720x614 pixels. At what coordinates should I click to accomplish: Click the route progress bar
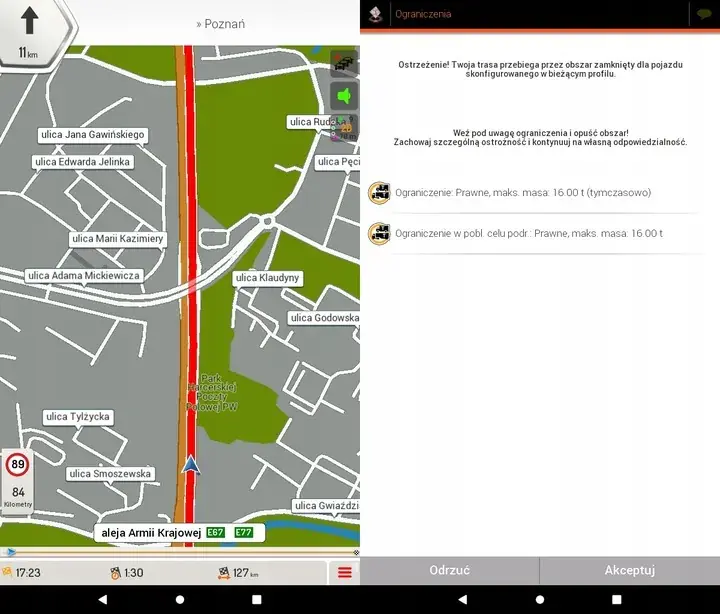(x=180, y=552)
